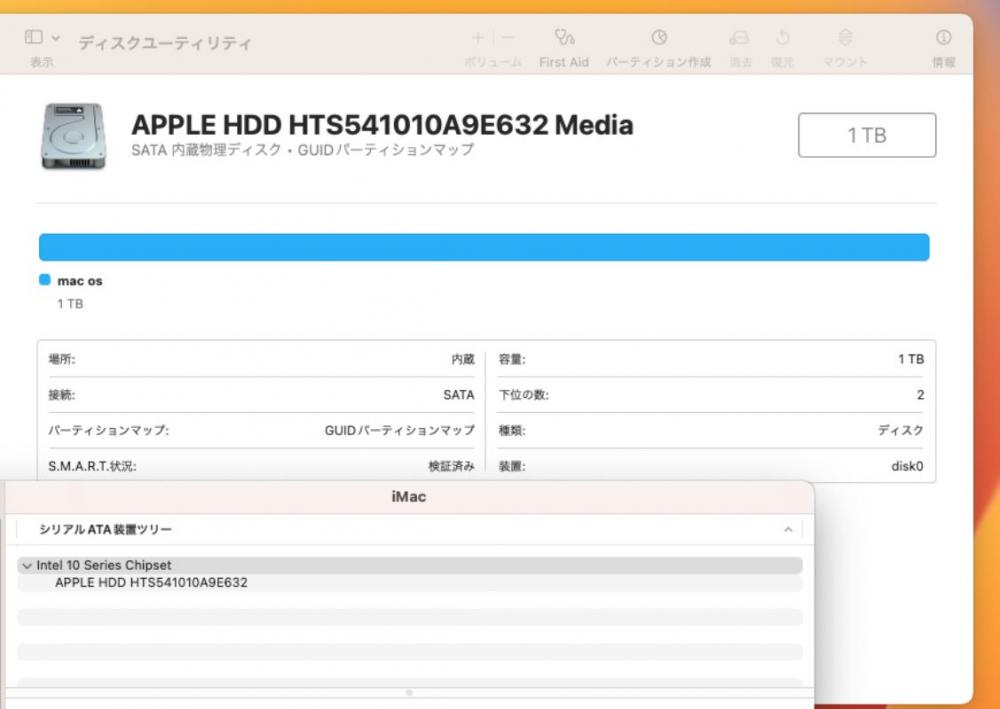Collapse the Intel 10 Series Chipset row
Image resolution: width=1000 pixels, height=709 pixels.
[x=27, y=566]
